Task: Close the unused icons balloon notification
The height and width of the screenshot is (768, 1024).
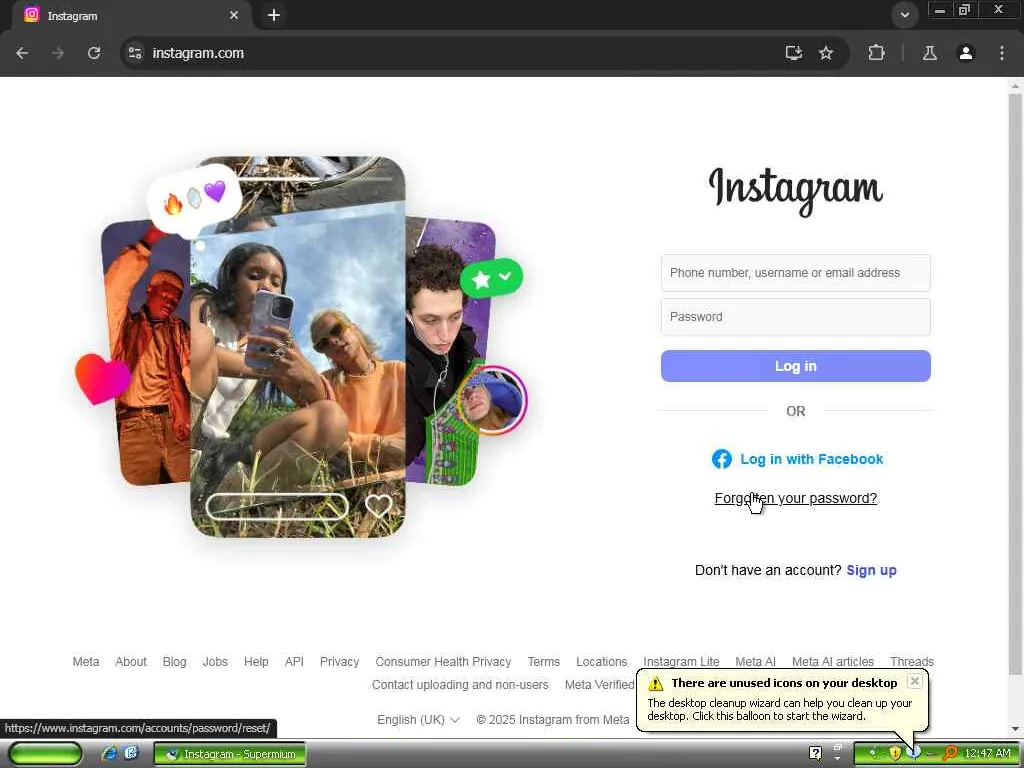Action: click(x=915, y=681)
